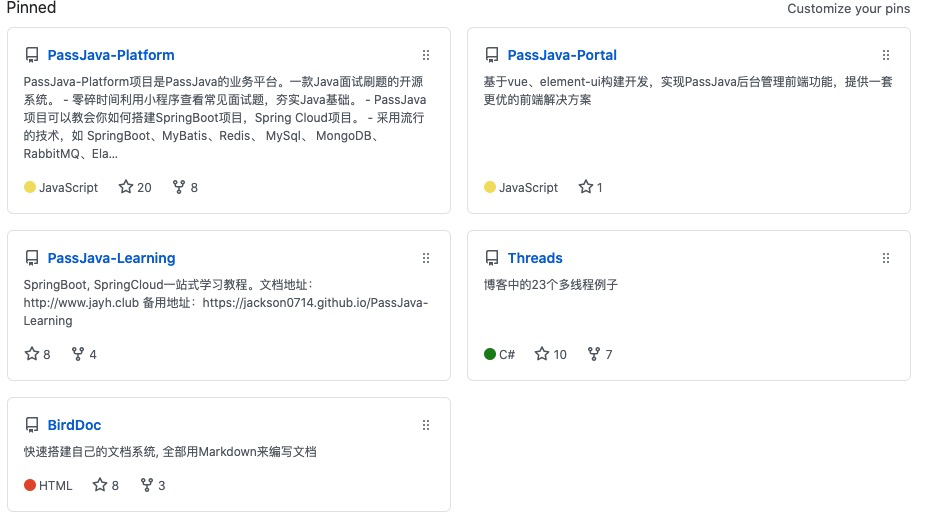Click Customize your pins
928x532 pixels.
[848, 9]
